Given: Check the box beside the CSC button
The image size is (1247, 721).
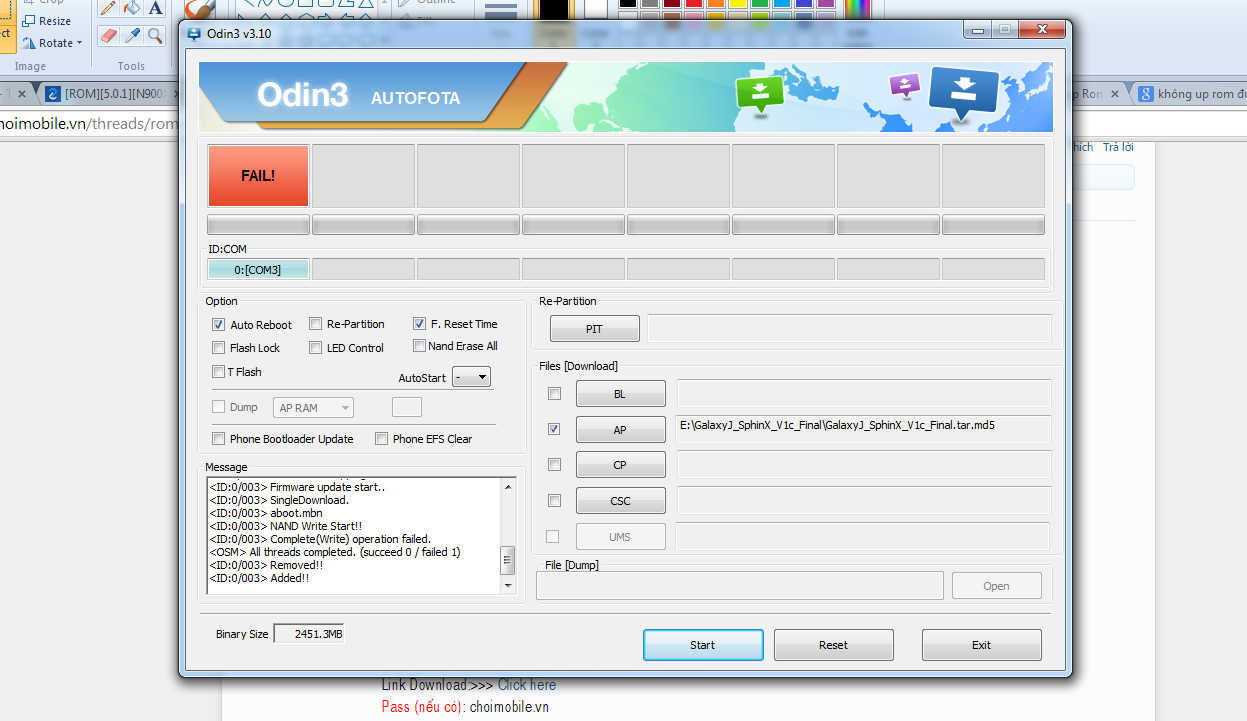Looking at the screenshot, I should 554,501.
